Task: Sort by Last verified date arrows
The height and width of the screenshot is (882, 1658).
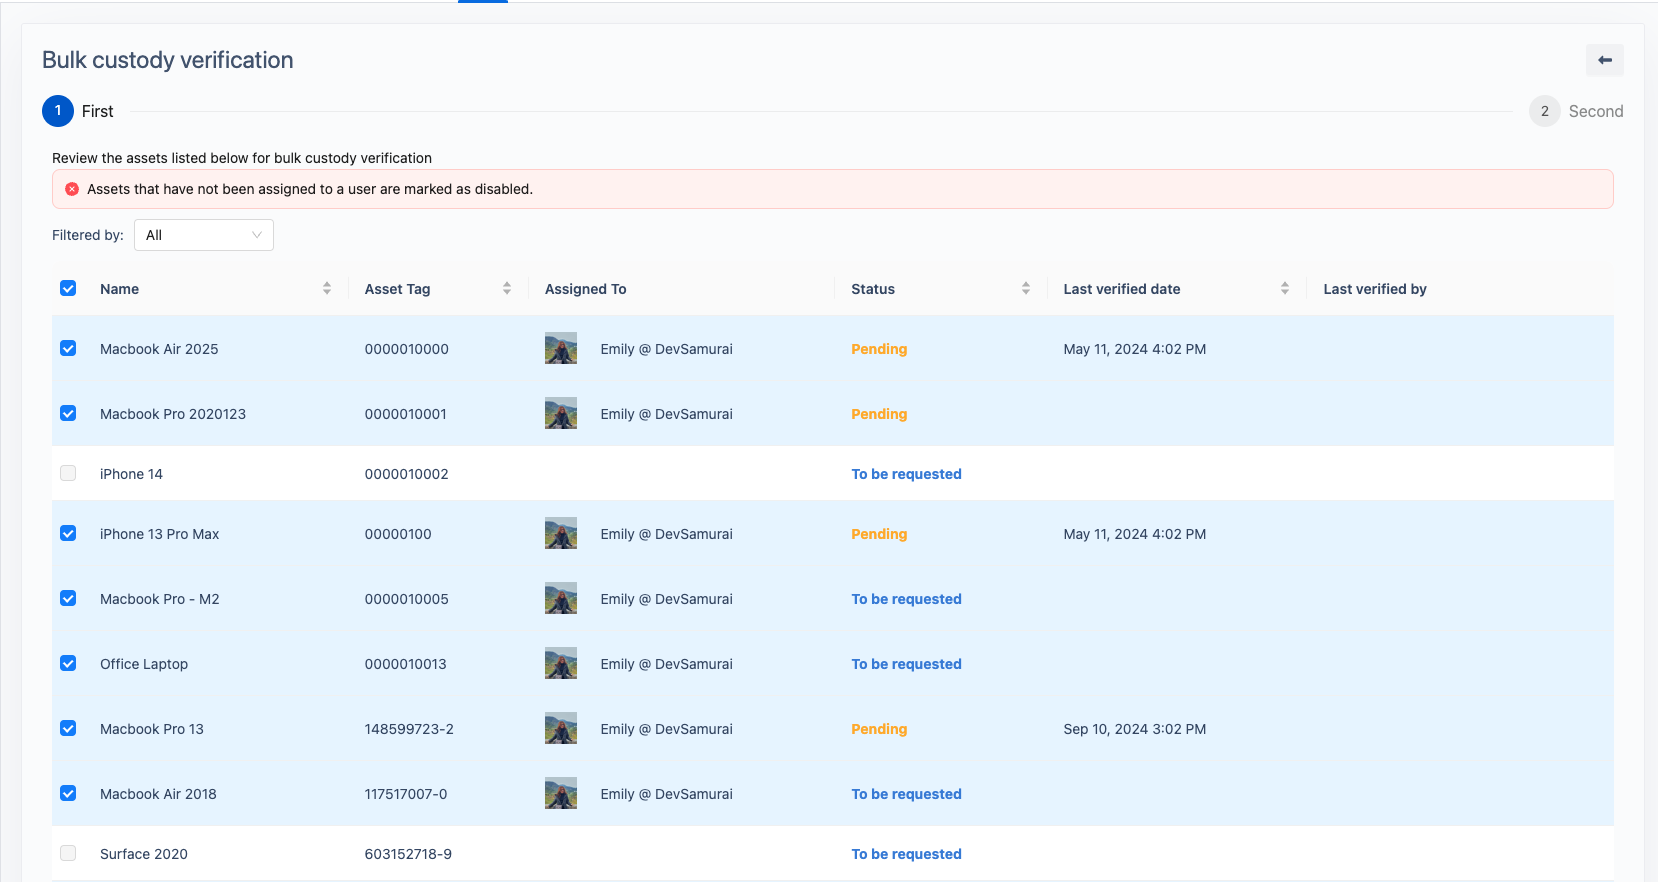Action: 1284,289
